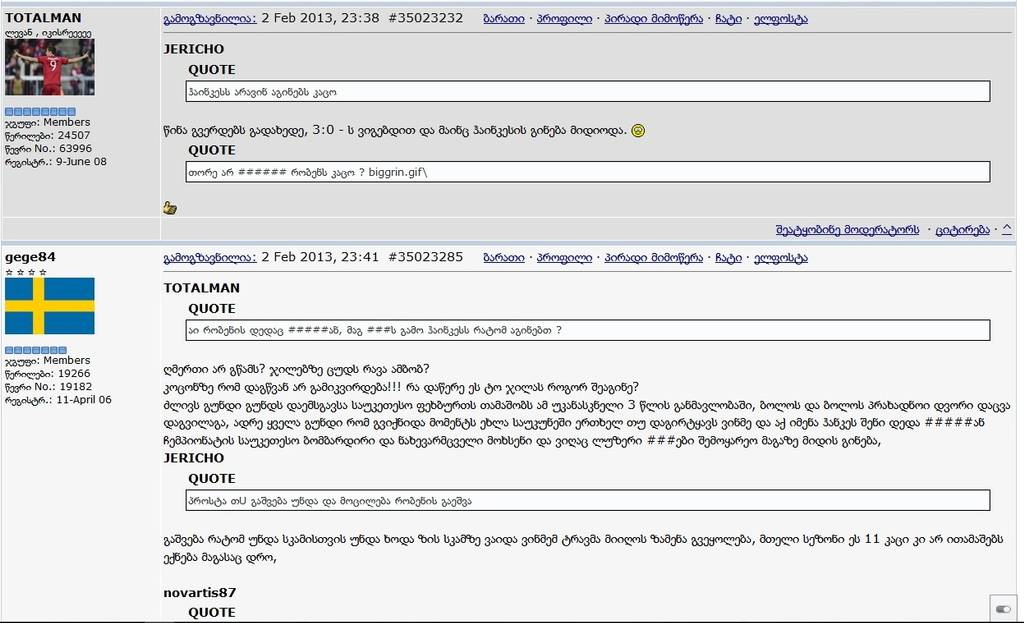Click the yellow smiley in TOTALMAN's post
The width and height of the screenshot is (1024, 623).
point(638,131)
